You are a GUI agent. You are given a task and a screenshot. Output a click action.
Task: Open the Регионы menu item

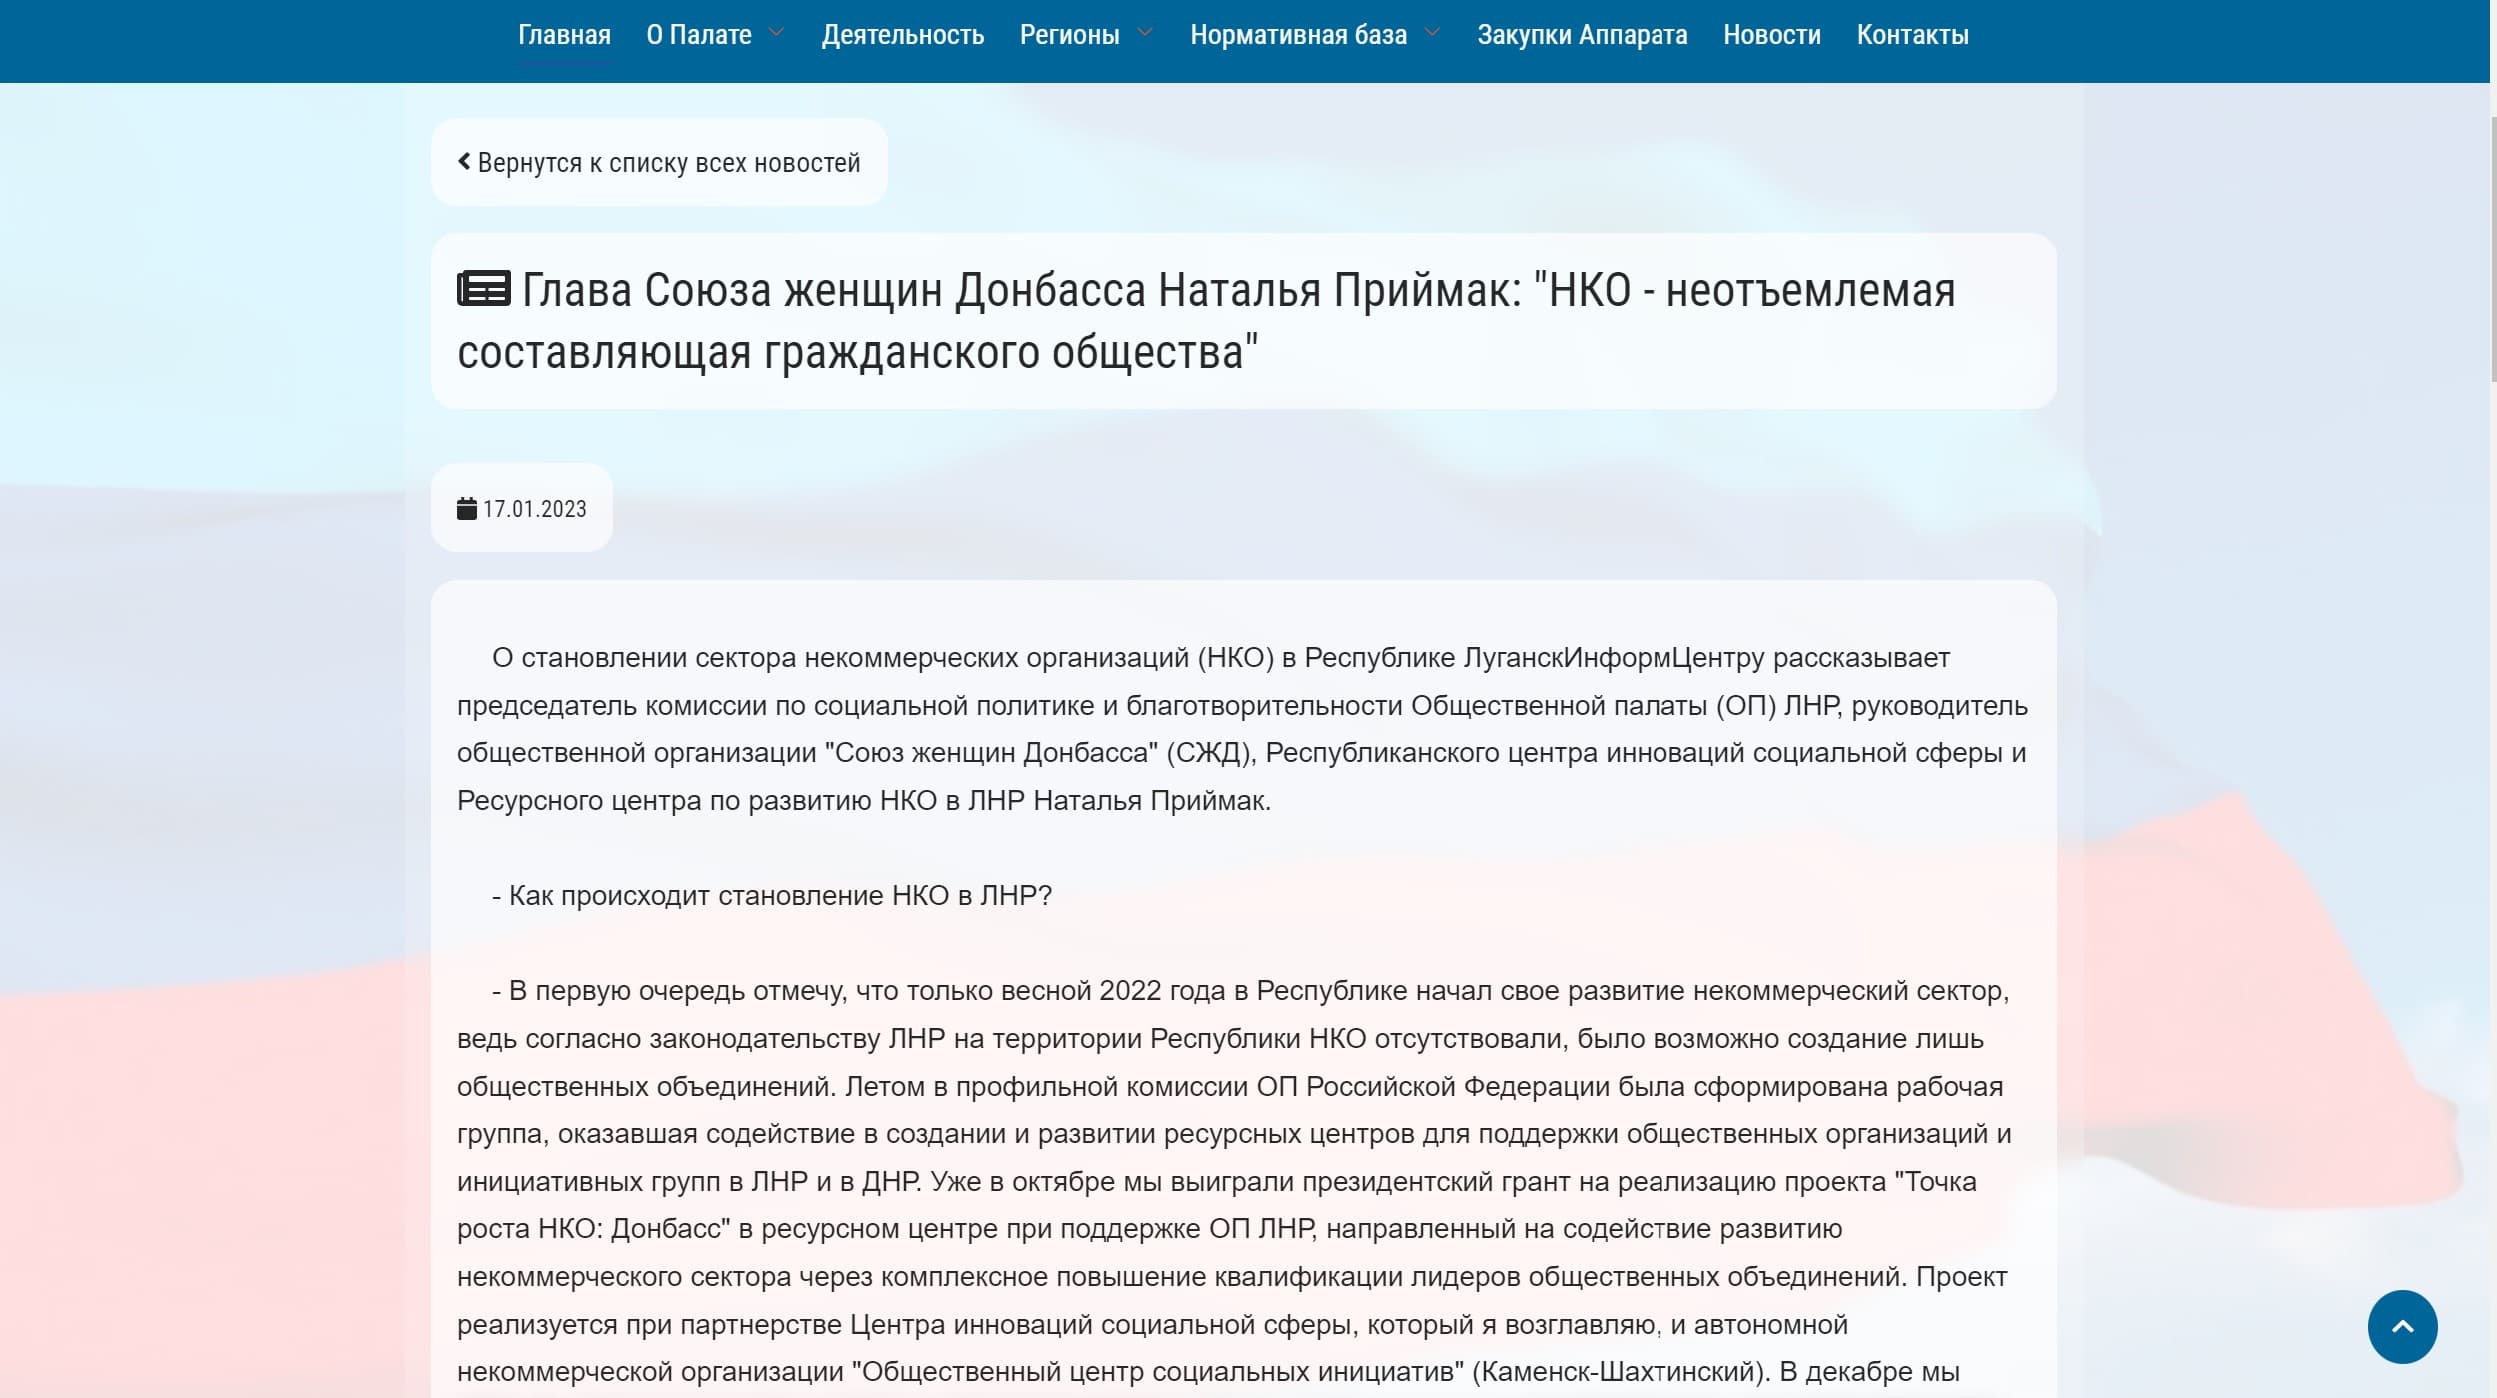click(1069, 35)
